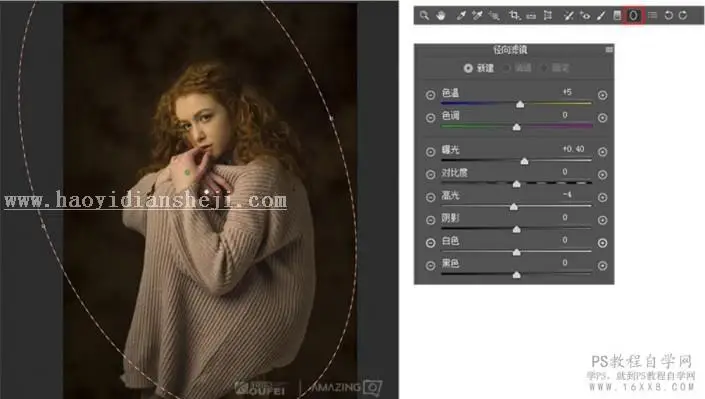
Task: Click the 阴影 shadows slider handle
Action: pyautogui.click(x=517, y=229)
